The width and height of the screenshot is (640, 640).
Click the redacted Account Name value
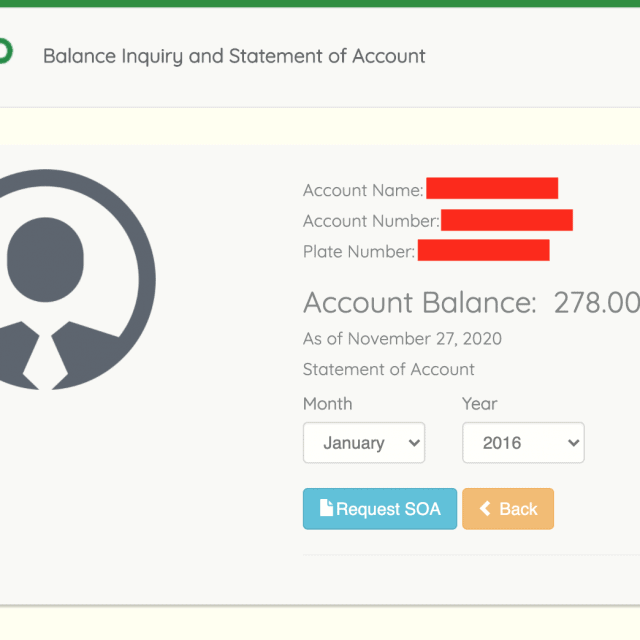pos(491,189)
